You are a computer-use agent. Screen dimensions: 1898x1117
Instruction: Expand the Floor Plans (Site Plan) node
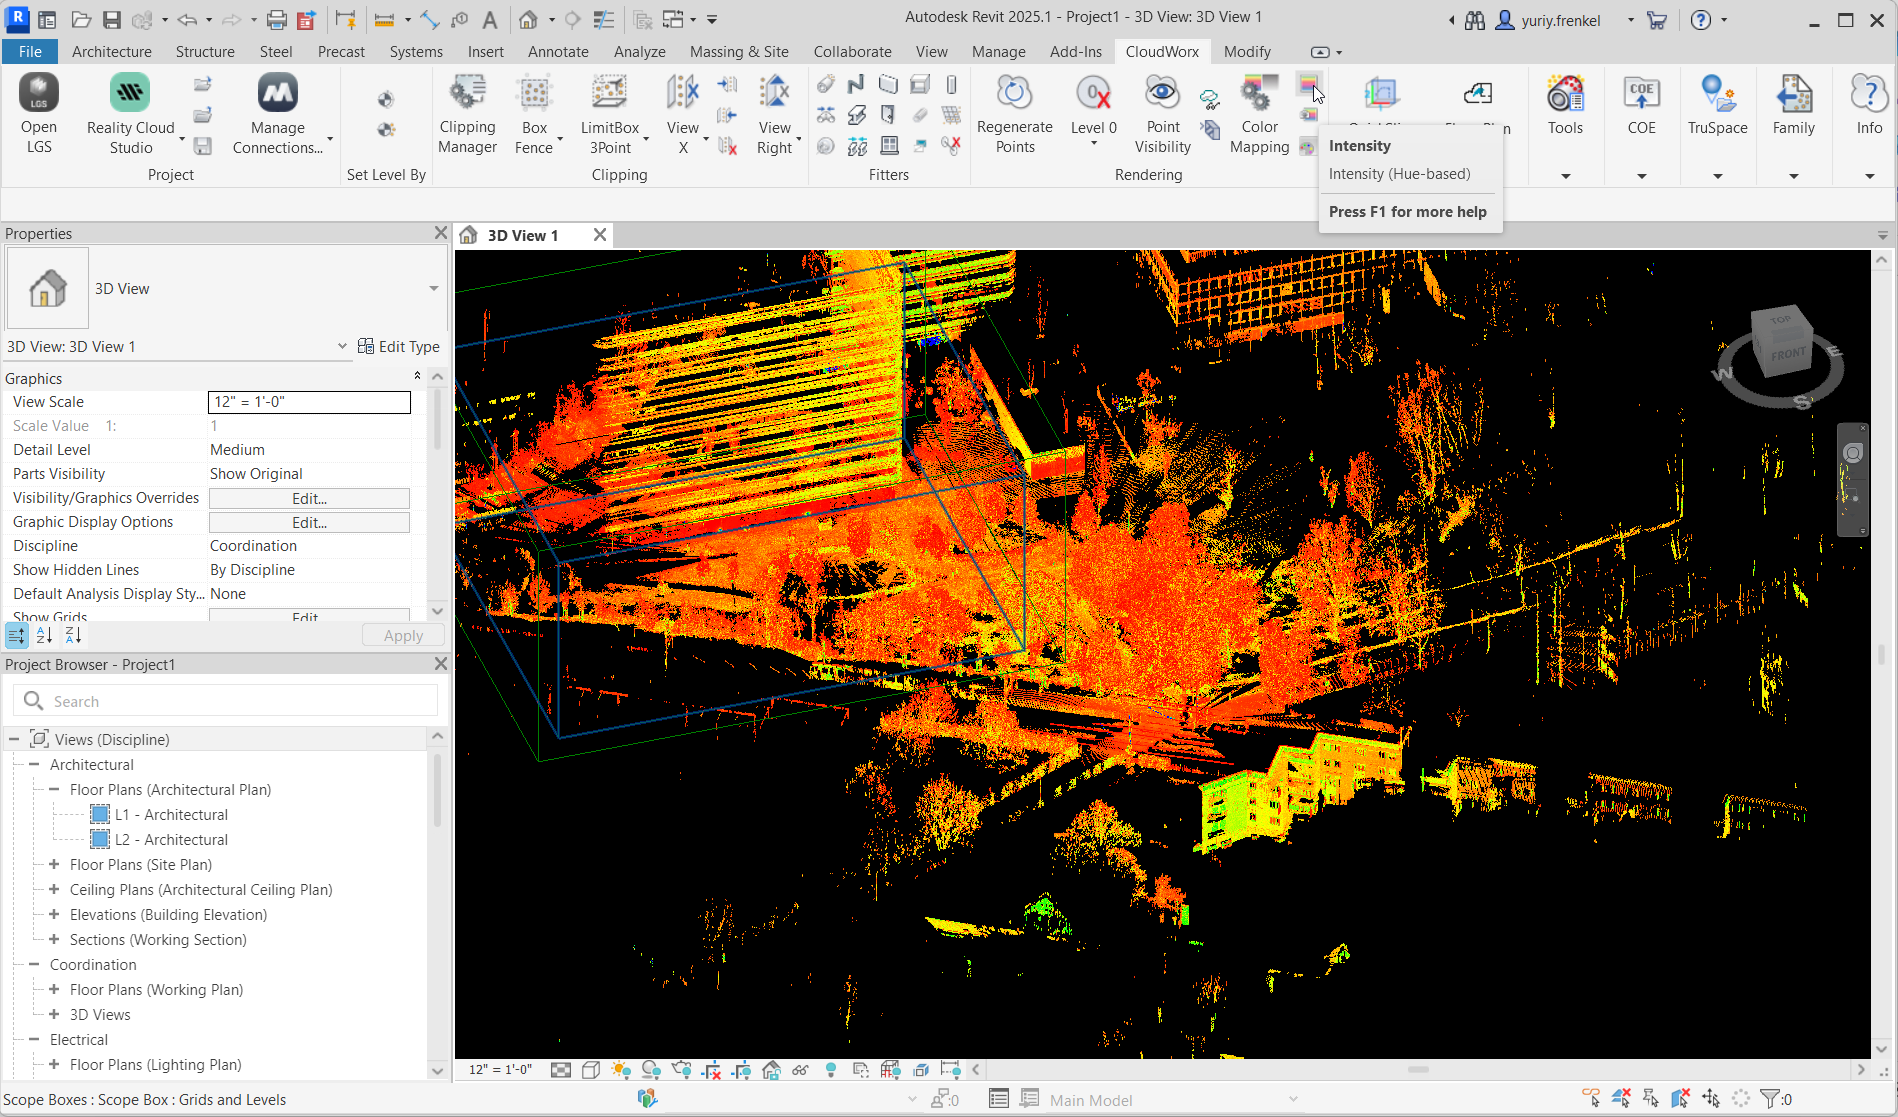coord(54,865)
